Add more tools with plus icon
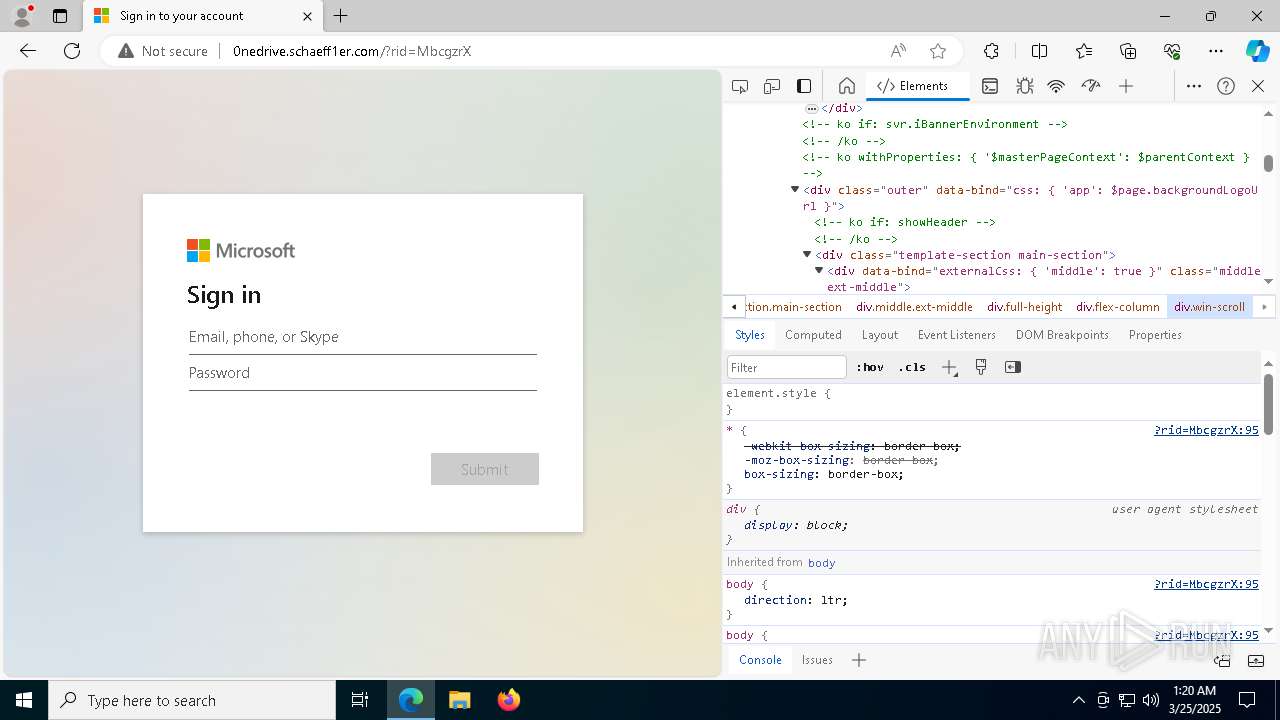 coord(1126,86)
